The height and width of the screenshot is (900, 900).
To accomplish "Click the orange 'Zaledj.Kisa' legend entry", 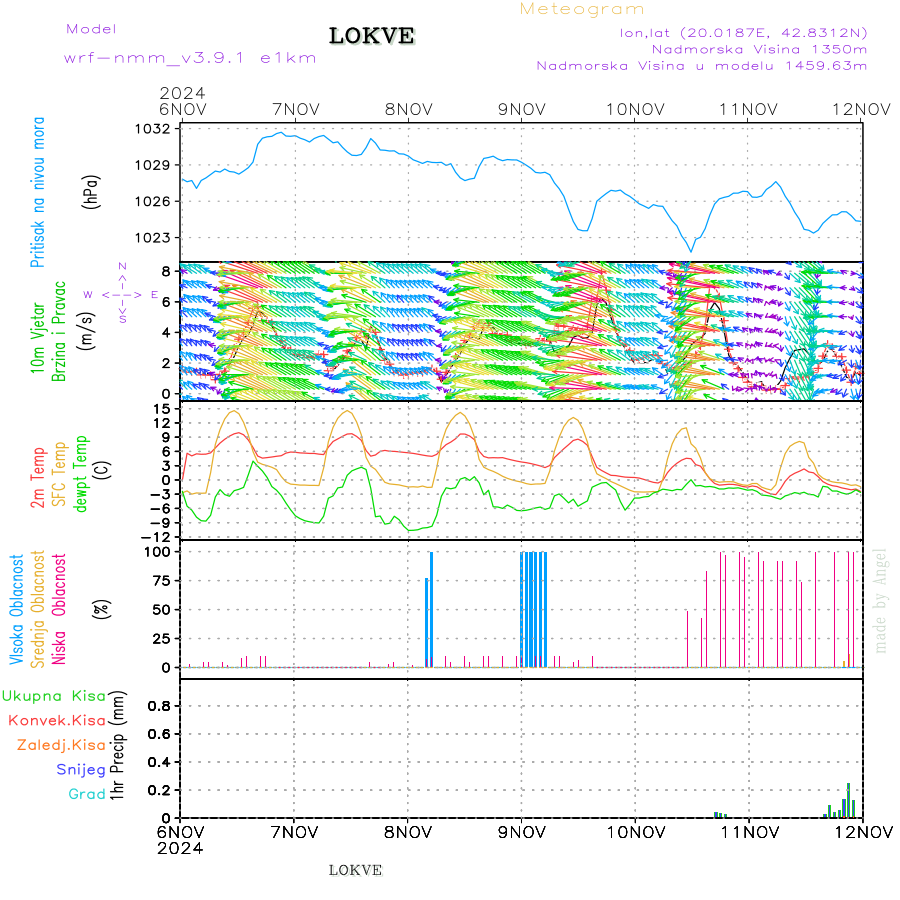I will click(x=61, y=746).
